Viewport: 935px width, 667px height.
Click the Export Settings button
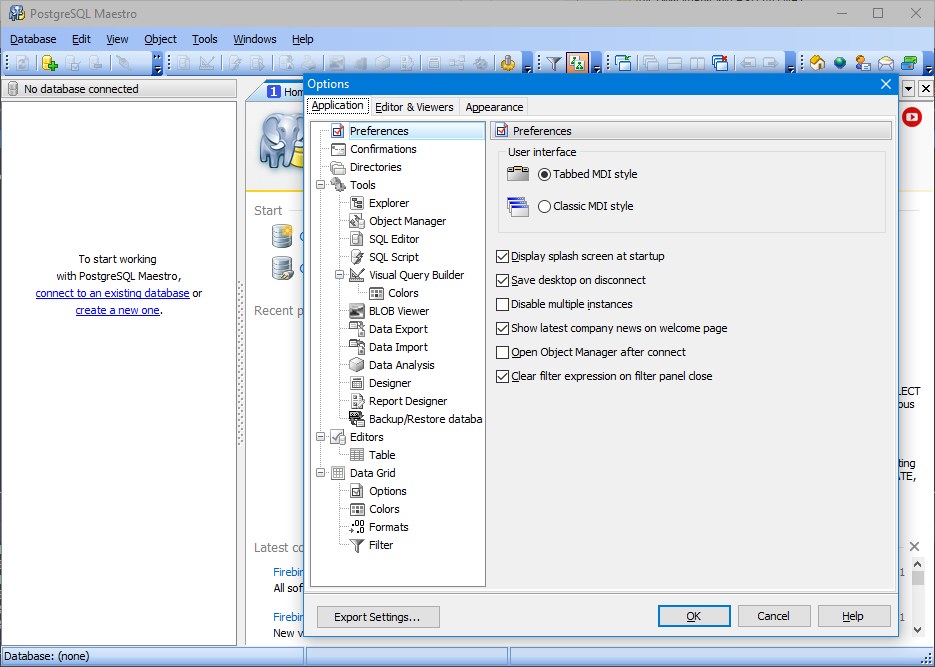click(x=378, y=617)
